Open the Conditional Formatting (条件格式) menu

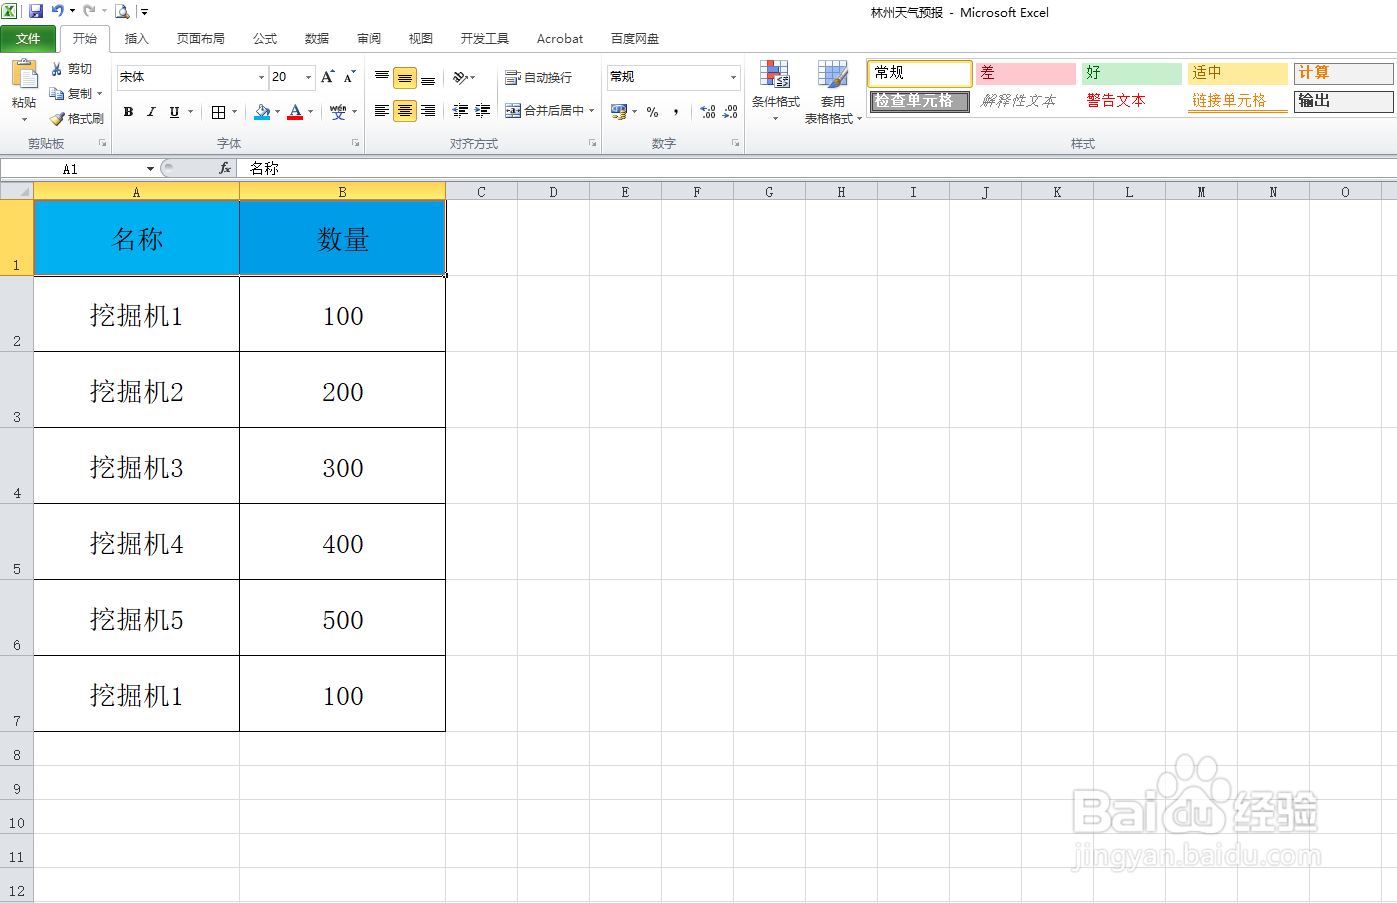[x=776, y=90]
